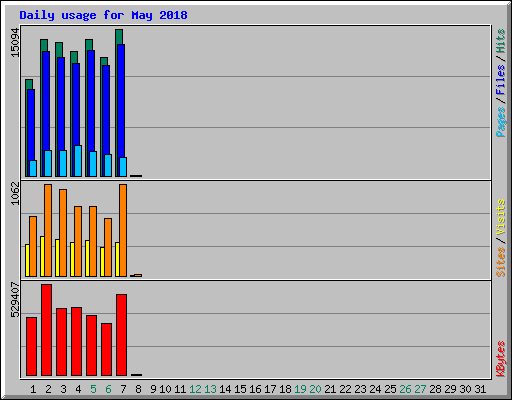The width and height of the screenshot is (512, 400).
Task: Click the yellow Visits legend label
Action: click(x=501, y=217)
